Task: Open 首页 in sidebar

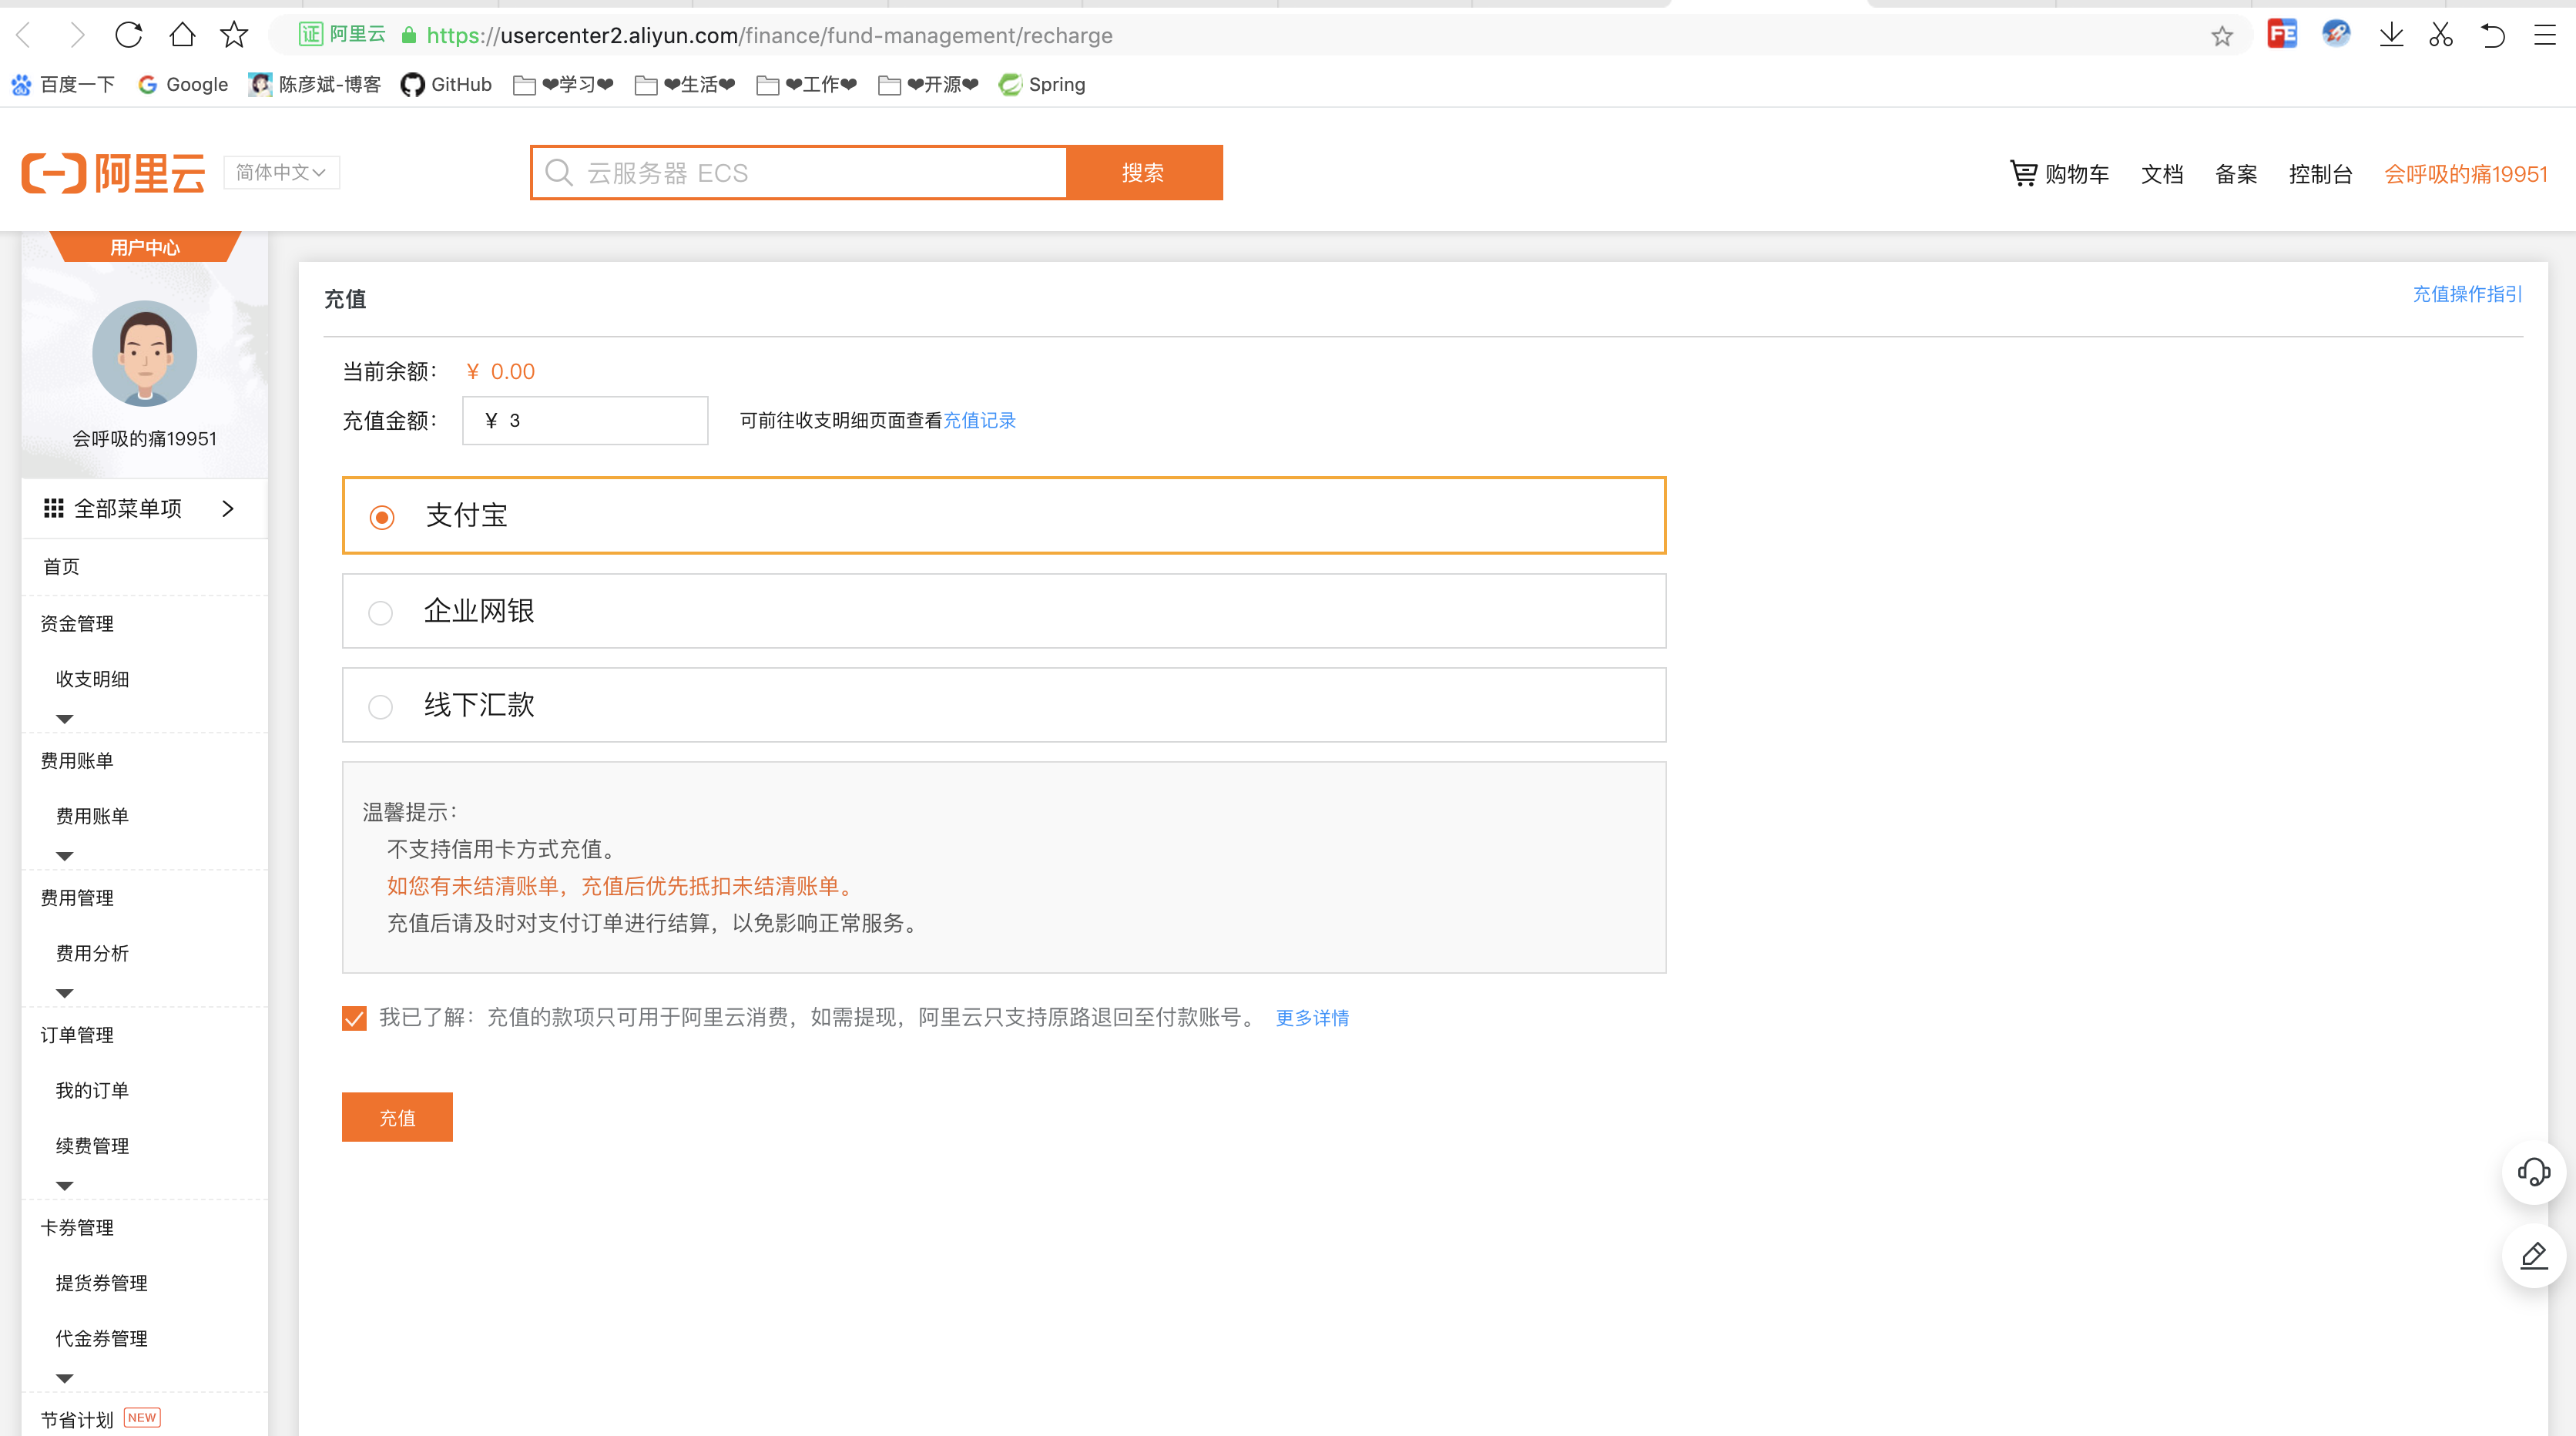Action: [61, 566]
